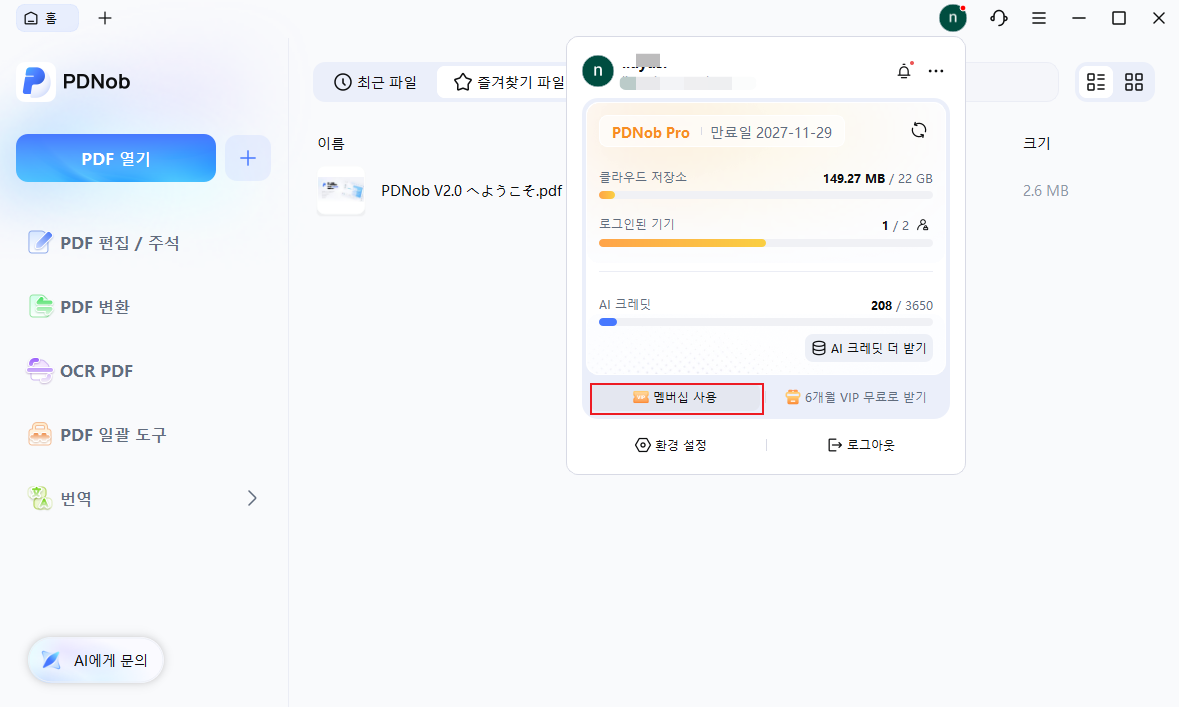Switch to 즐겨찾기 파일 tab
This screenshot has height=707, width=1179.
point(509,82)
